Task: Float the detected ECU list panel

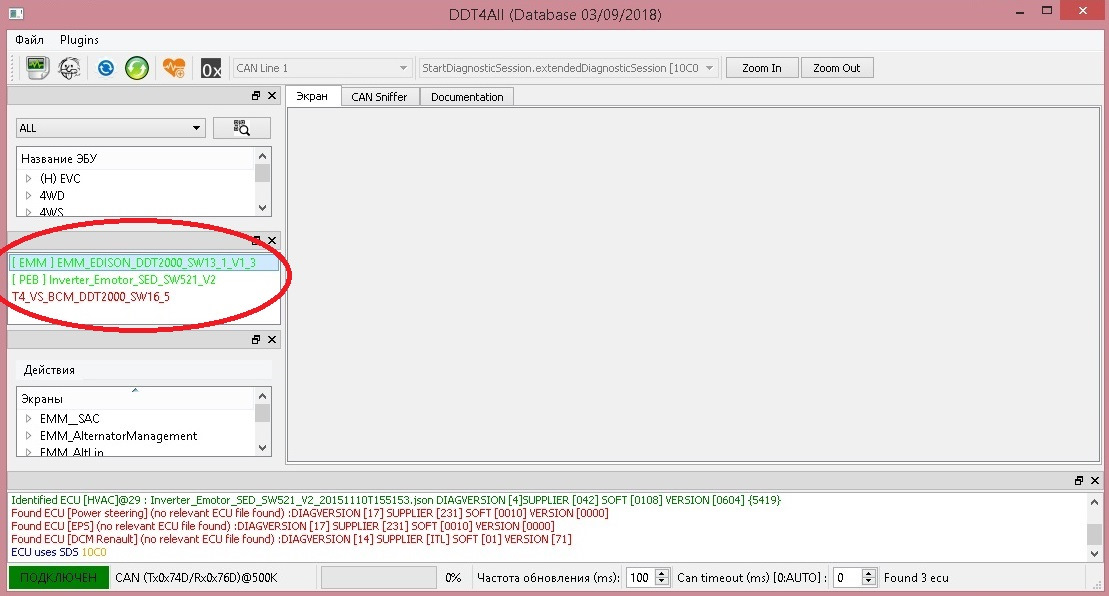Action: (x=256, y=240)
